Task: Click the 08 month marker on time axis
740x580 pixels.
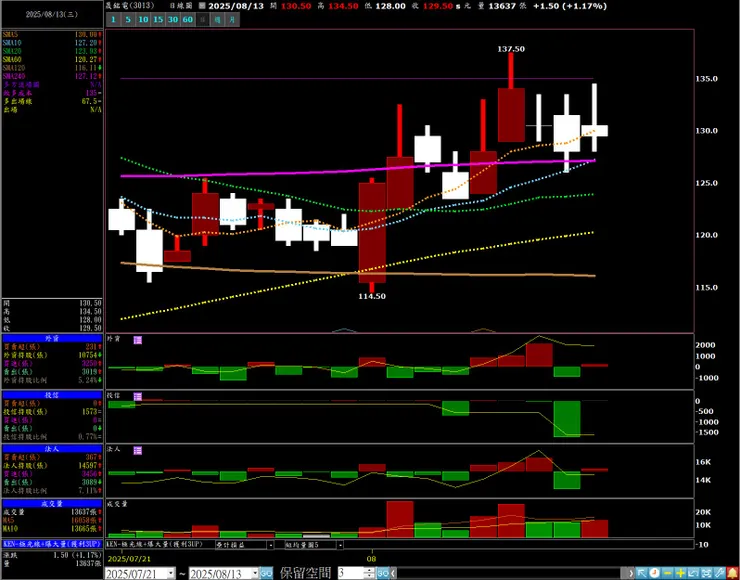Action: (372, 559)
